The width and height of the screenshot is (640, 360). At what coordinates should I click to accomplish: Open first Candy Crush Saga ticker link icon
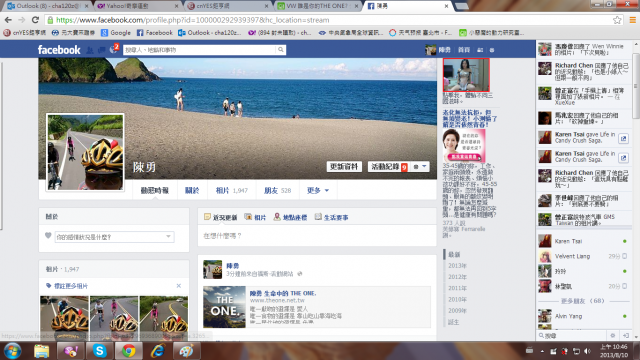click(x=623, y=139)
